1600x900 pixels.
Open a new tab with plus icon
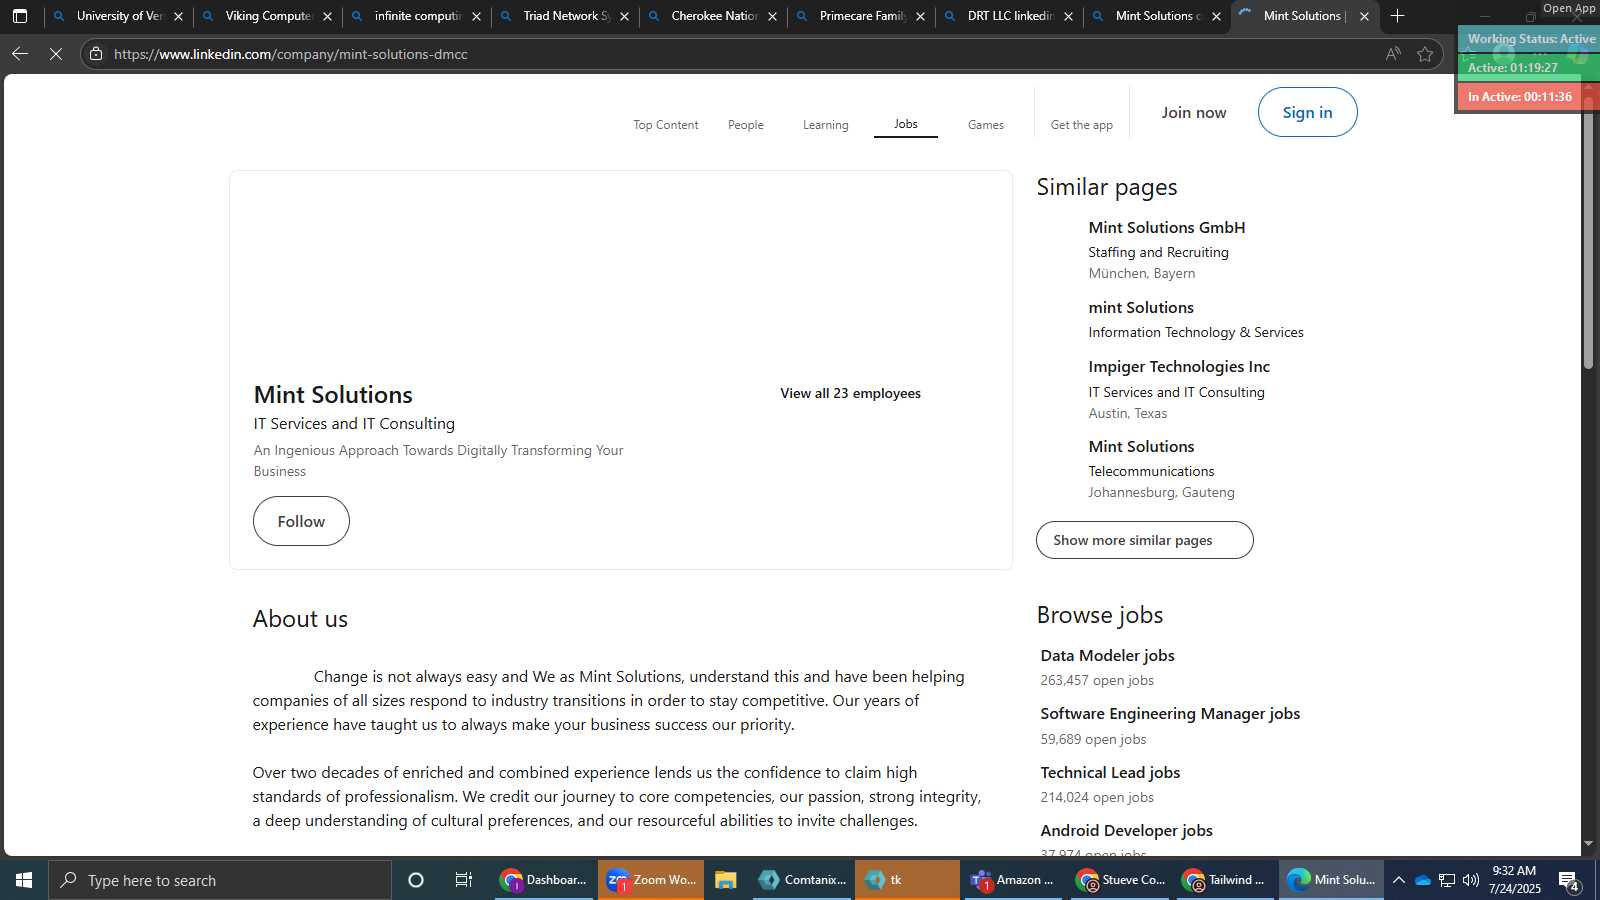(1397, 16)
